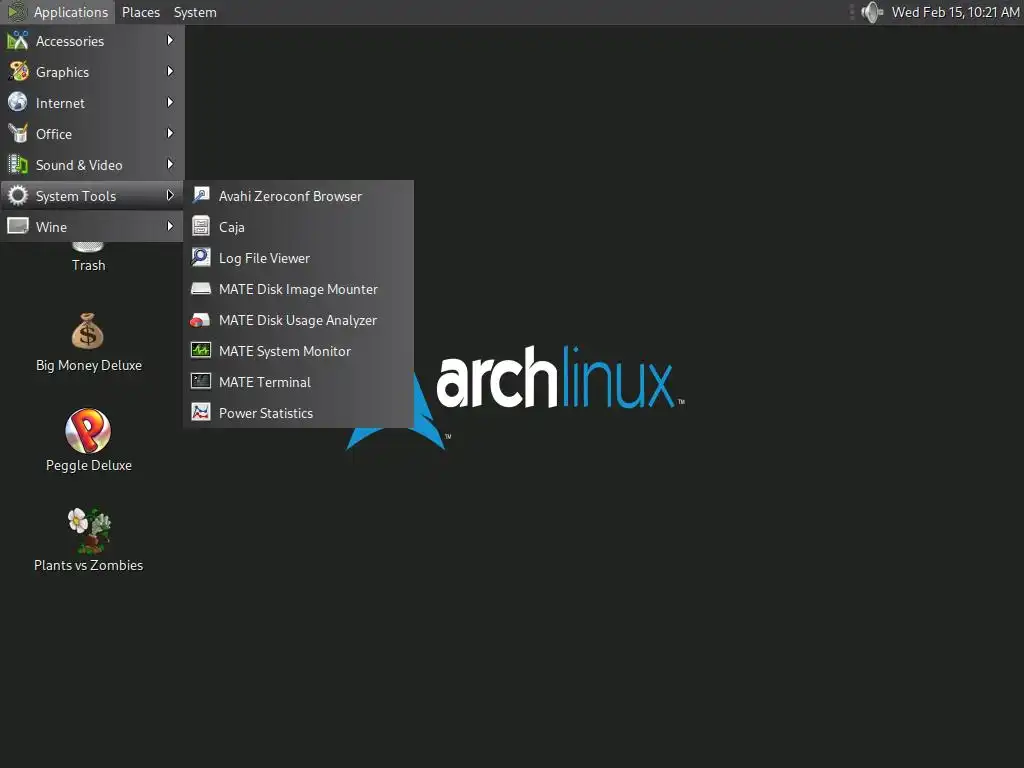Viewport: 1024px width, 768px height.
Task: Click the Peggle Deluxe label
Action: [x=89, y=465]
